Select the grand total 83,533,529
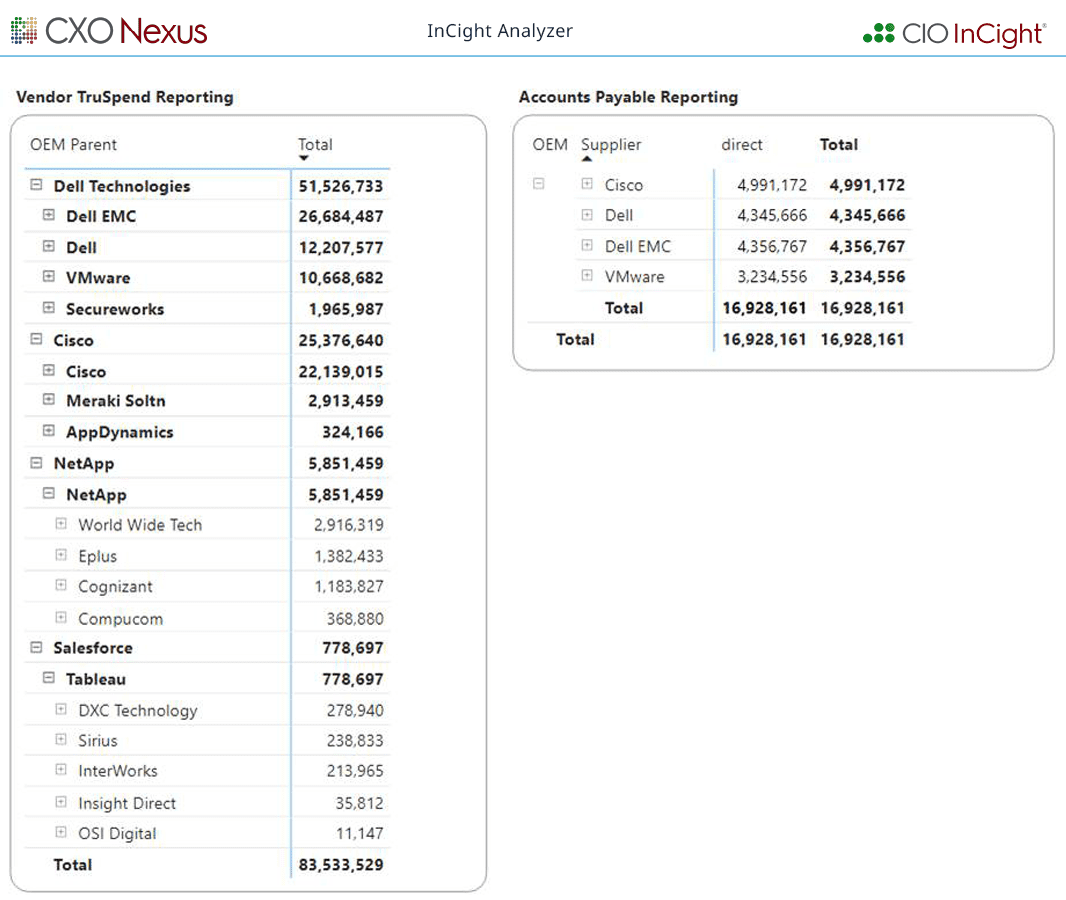1066x900 pixels. tap(341, 865)
